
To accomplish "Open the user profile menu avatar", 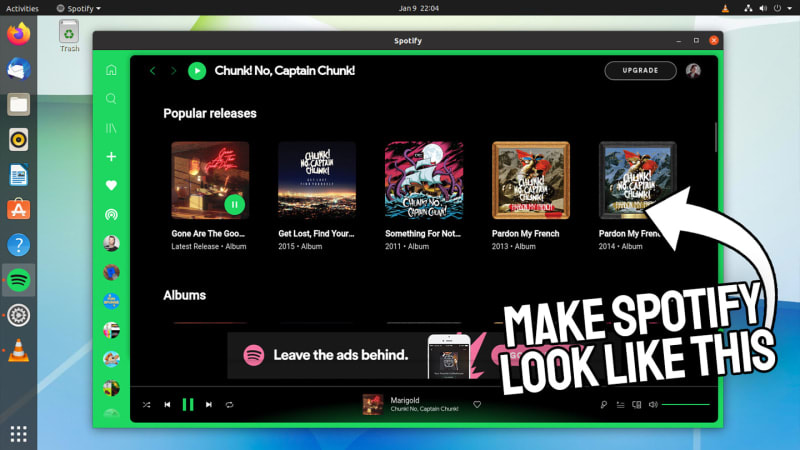I will (x=694, y=71).
